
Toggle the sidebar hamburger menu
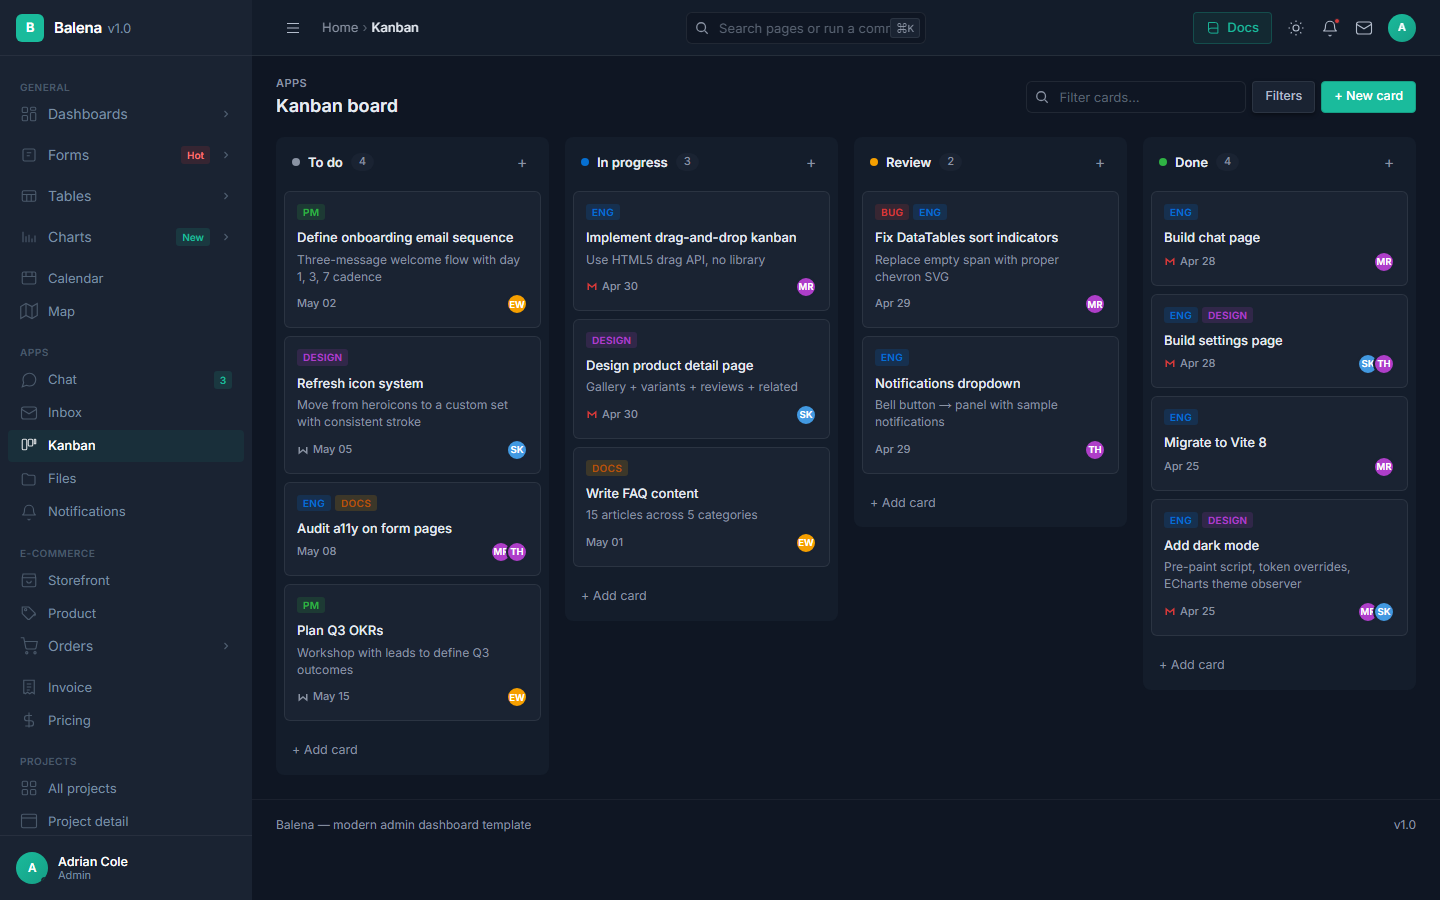click(x=293, y=28)
